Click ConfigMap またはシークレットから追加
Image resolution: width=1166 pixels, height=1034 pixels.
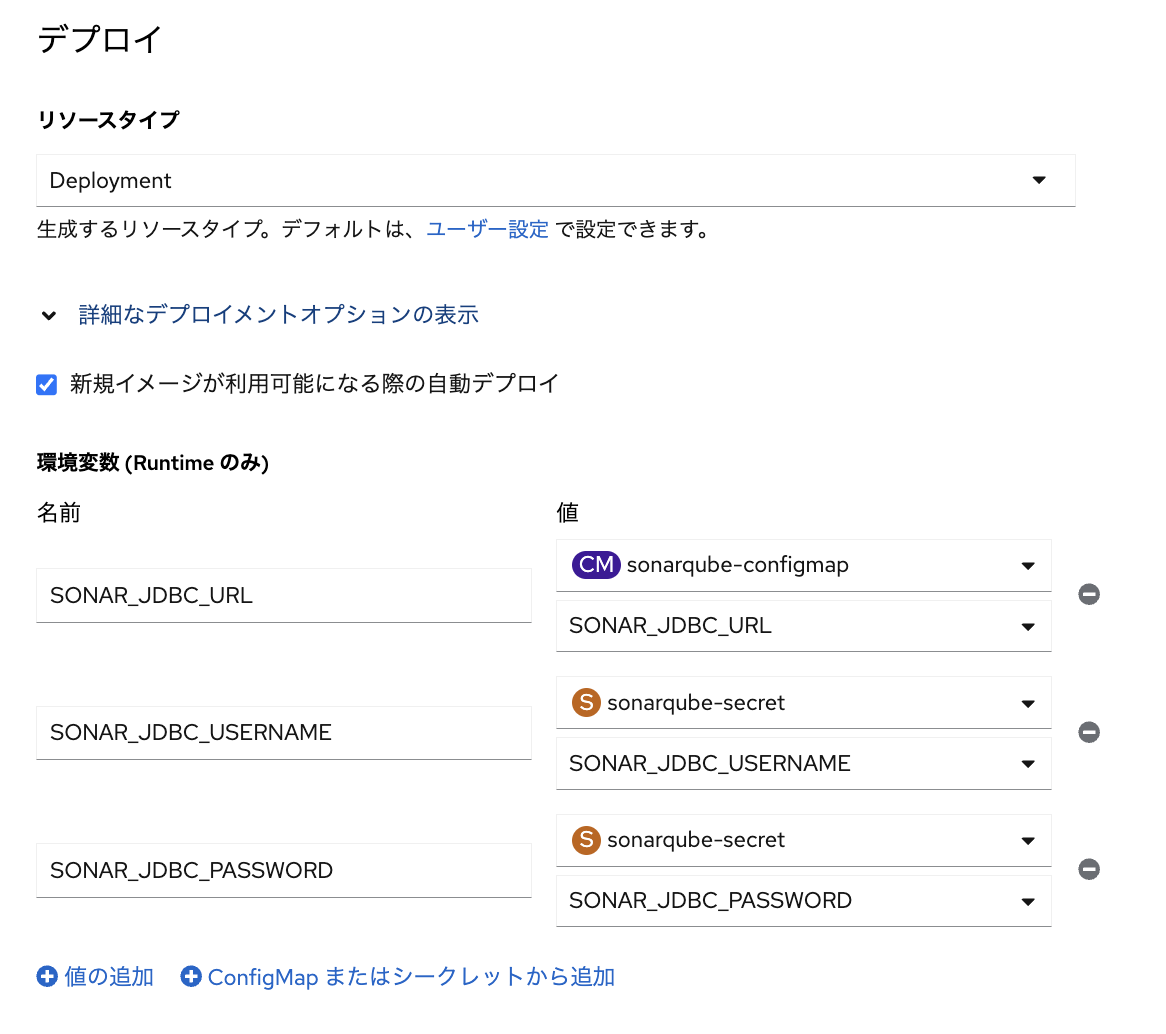coord(398,977)
